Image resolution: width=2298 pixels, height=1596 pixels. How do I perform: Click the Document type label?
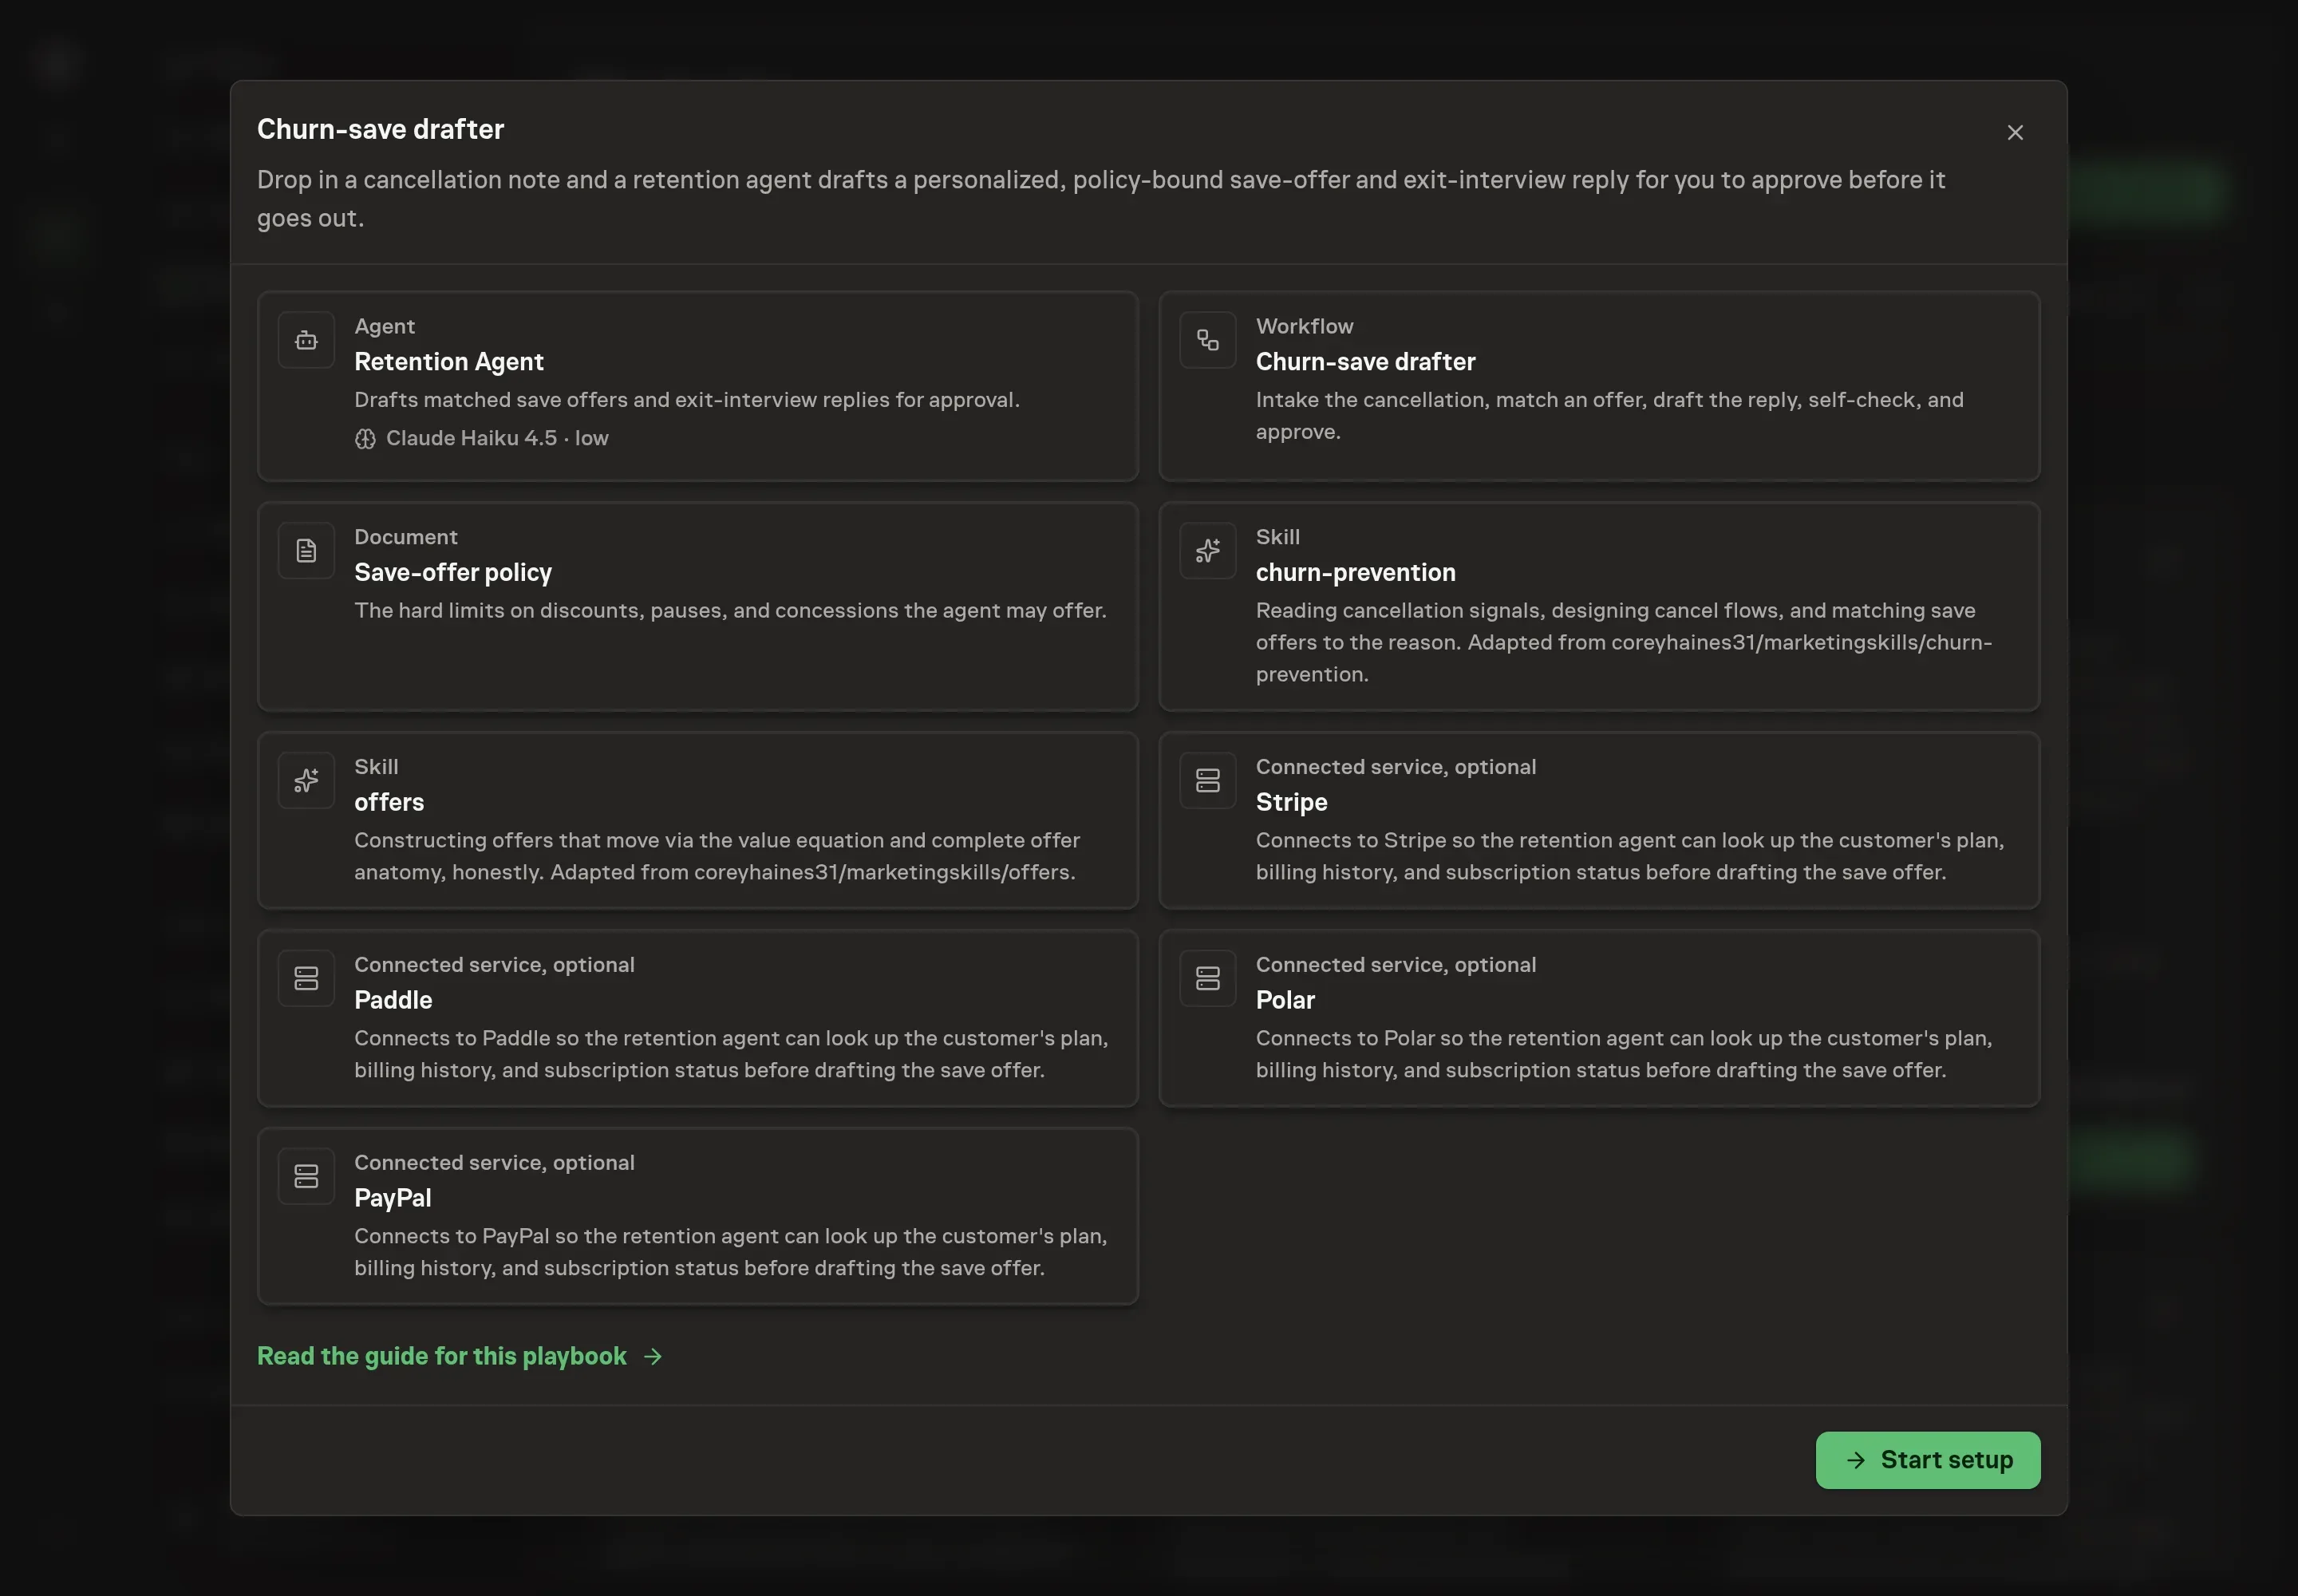405,538
